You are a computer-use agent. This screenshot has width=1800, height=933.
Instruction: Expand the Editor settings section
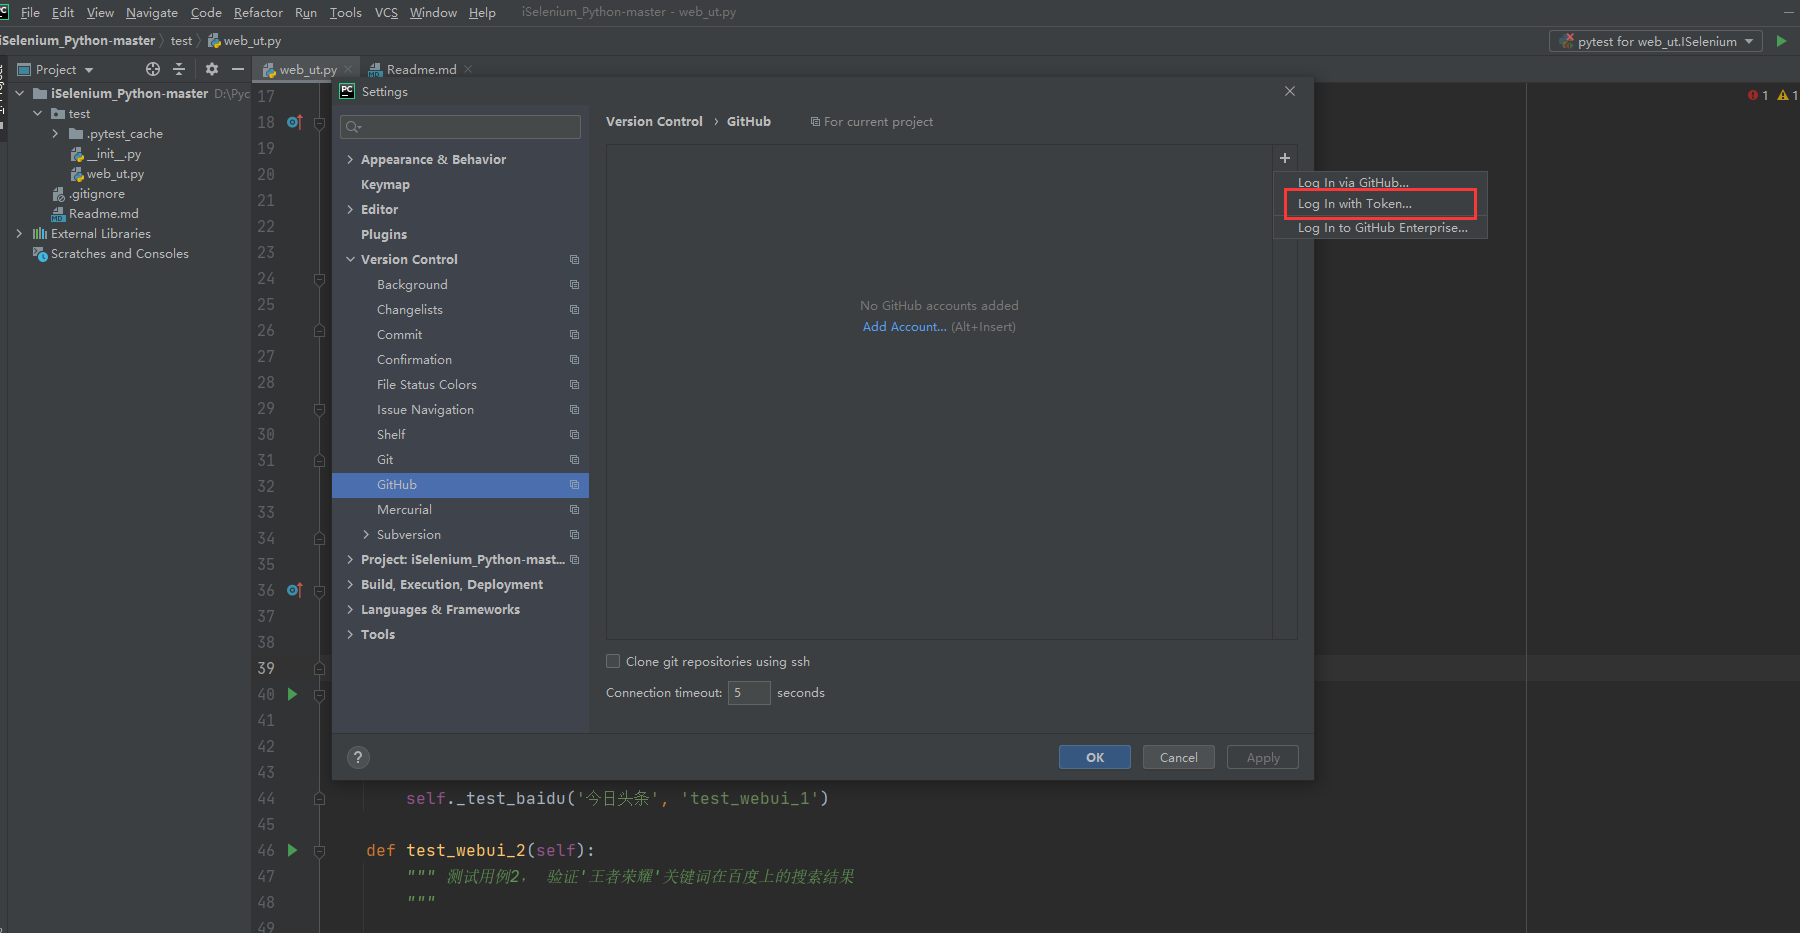[x=350, y=210]
